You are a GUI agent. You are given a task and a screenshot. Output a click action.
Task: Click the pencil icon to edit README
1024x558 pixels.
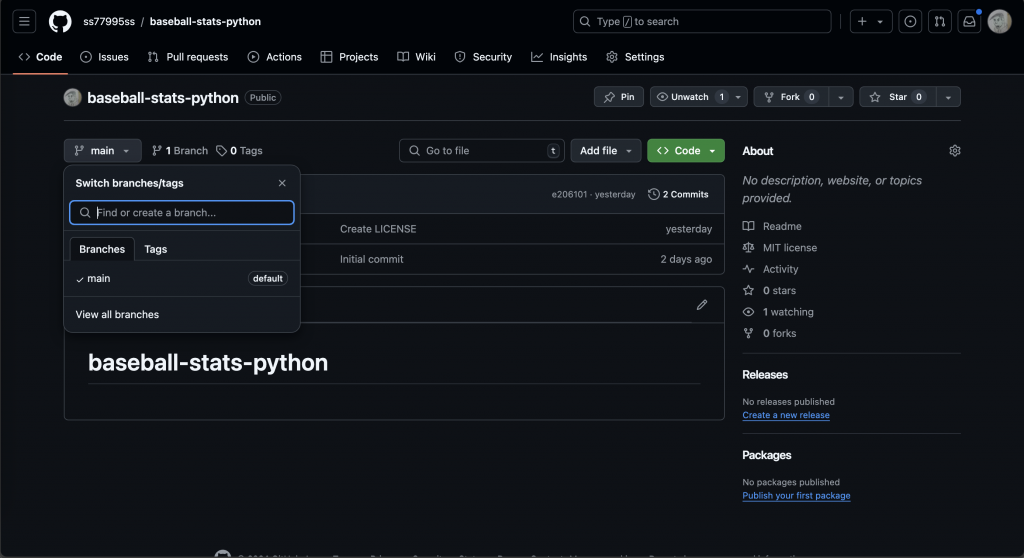click(x=702, y=305)
